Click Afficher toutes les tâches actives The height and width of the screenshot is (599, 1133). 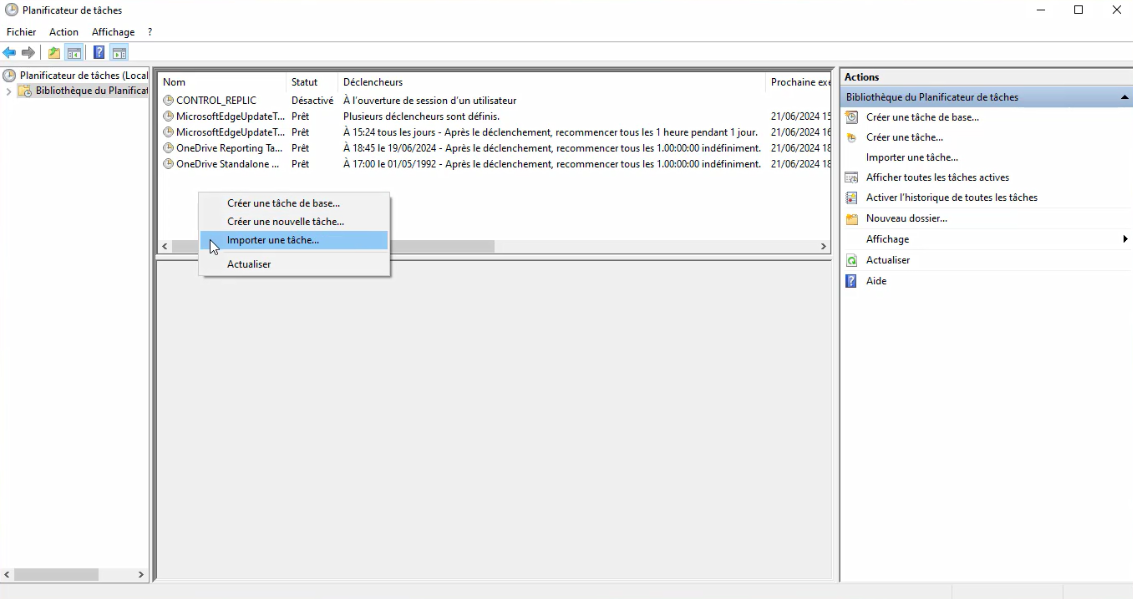[937, 177]
